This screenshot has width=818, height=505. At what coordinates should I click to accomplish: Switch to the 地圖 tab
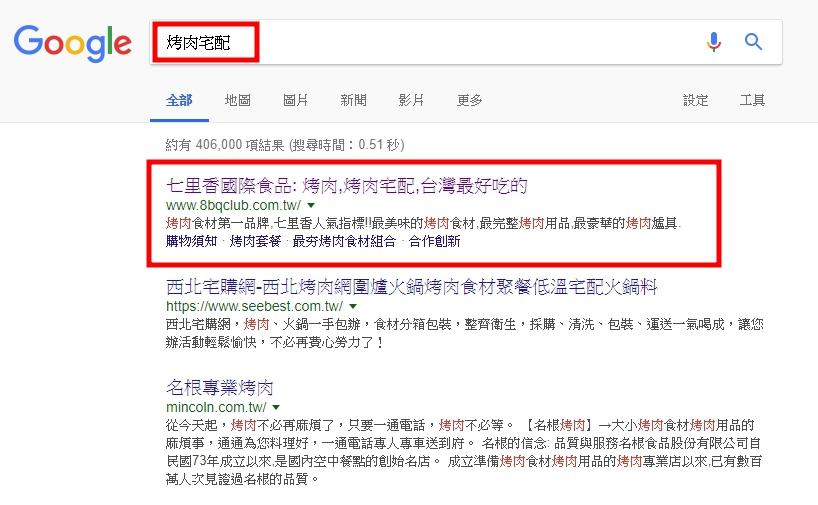tap(237, 100)
